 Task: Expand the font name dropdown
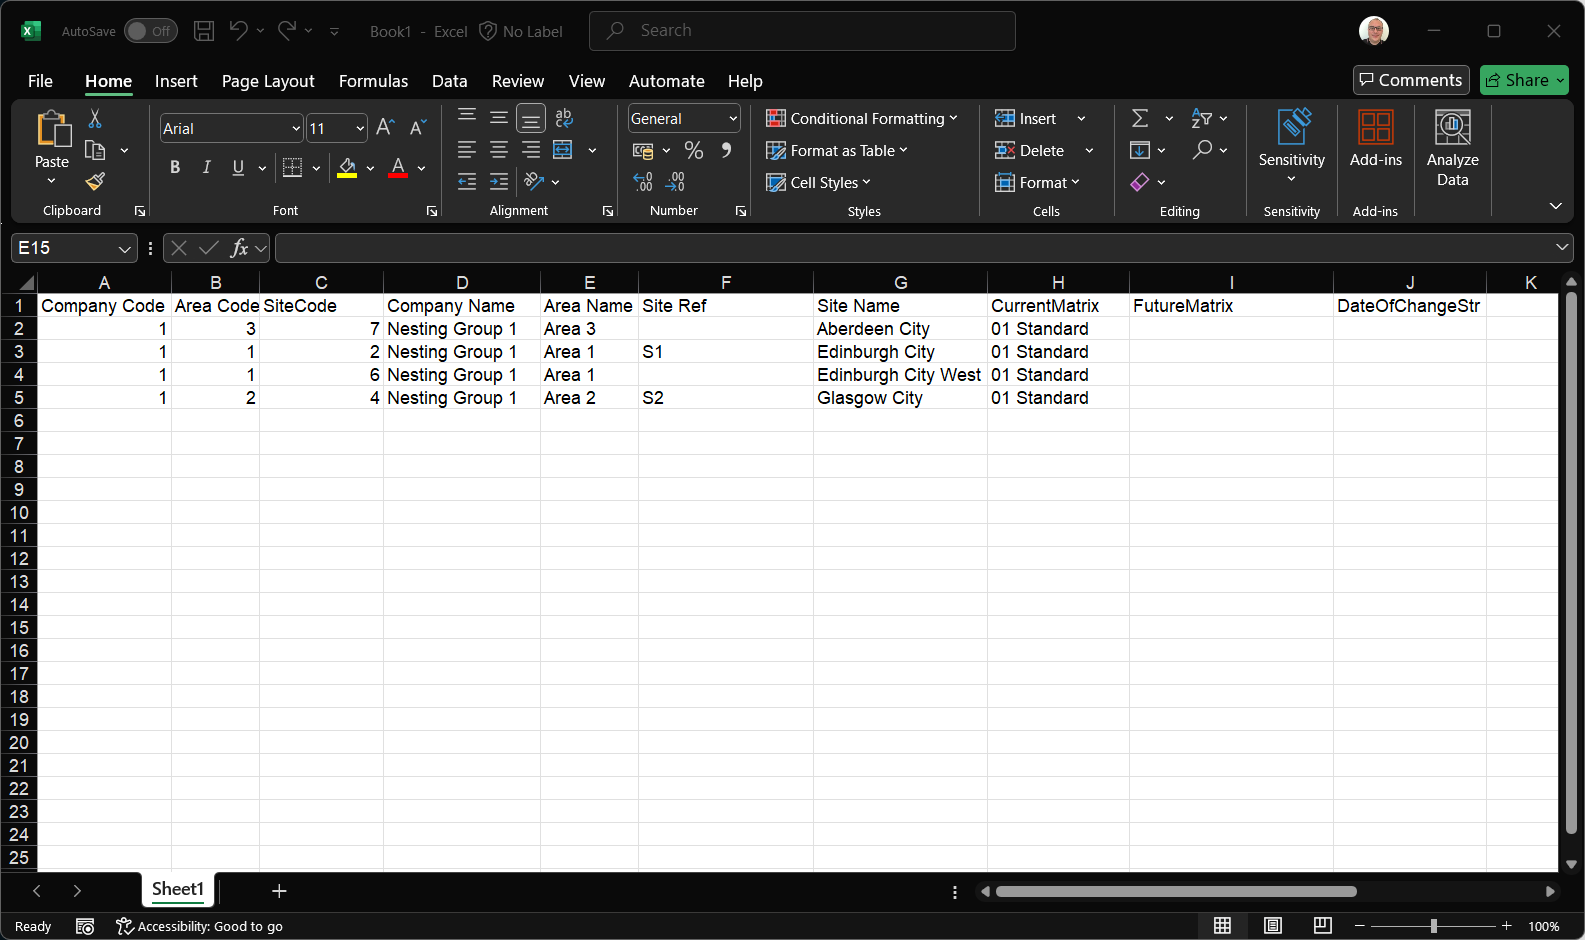[x=296, y=129]
